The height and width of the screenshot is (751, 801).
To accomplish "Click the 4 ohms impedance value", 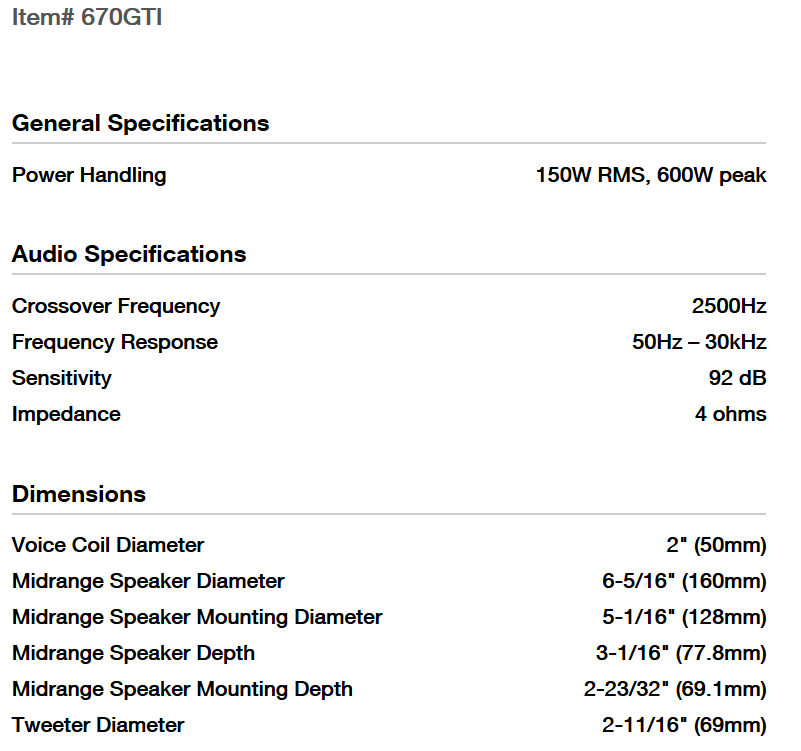I will click(x=731, y=414).
